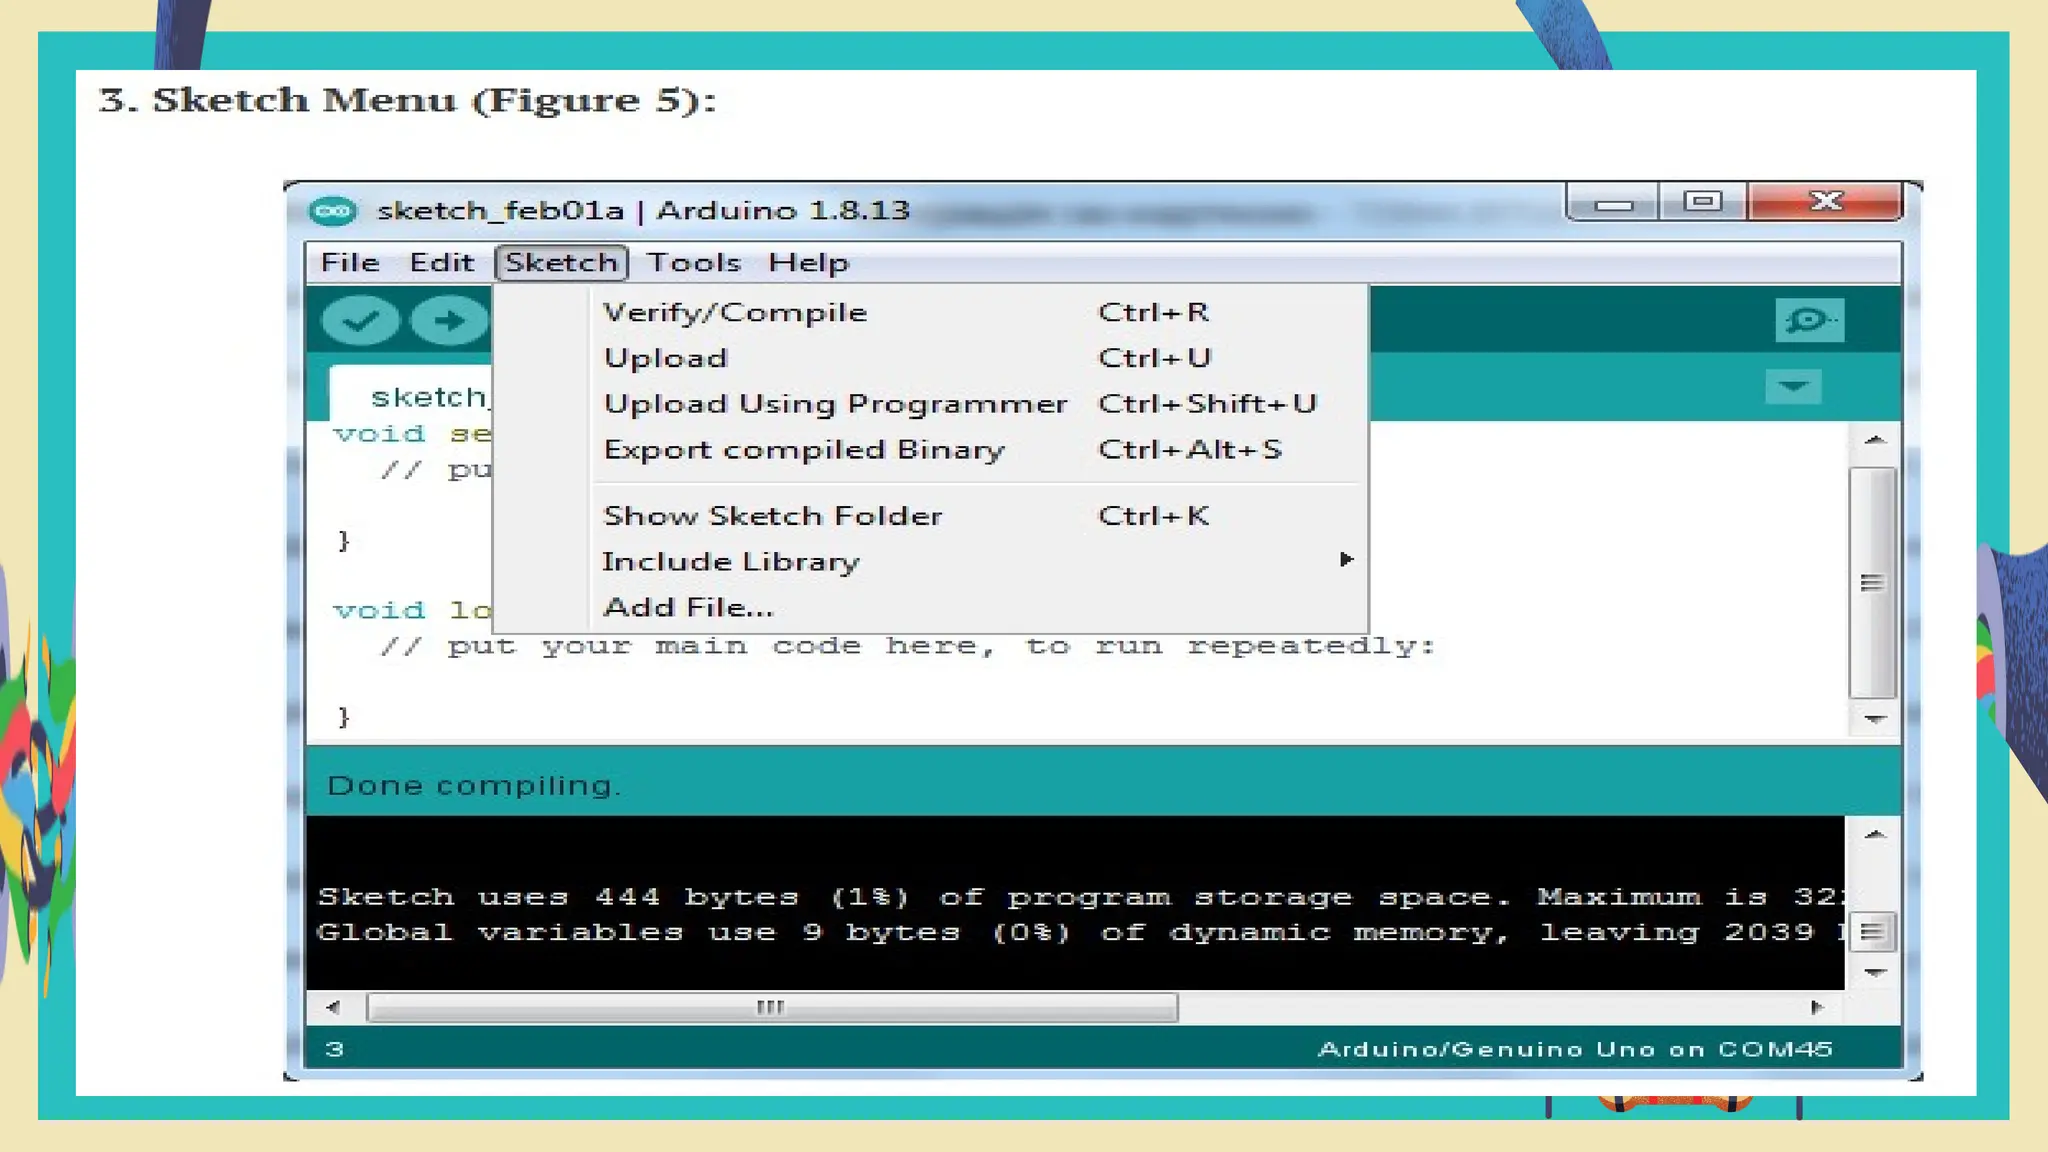Click horizontal scrollbar left arrow
The height and width of the screenshot is (1152, 2048).
(333, 1007)
